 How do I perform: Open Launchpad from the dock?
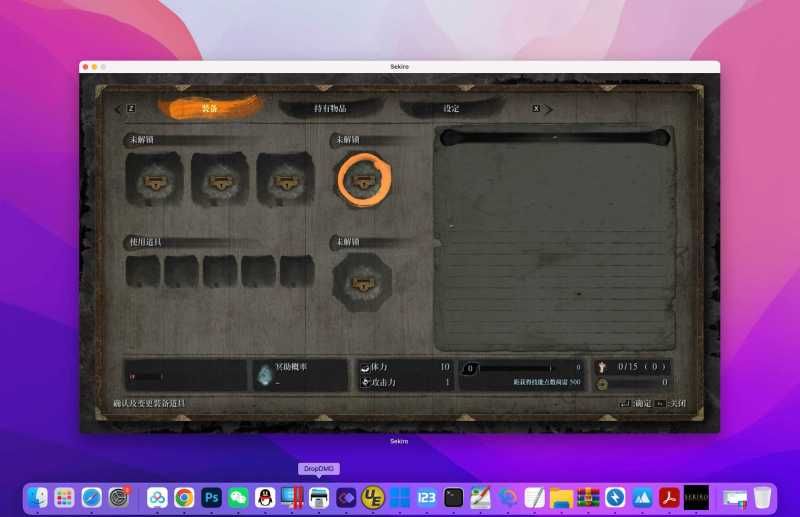coord(64,498)
